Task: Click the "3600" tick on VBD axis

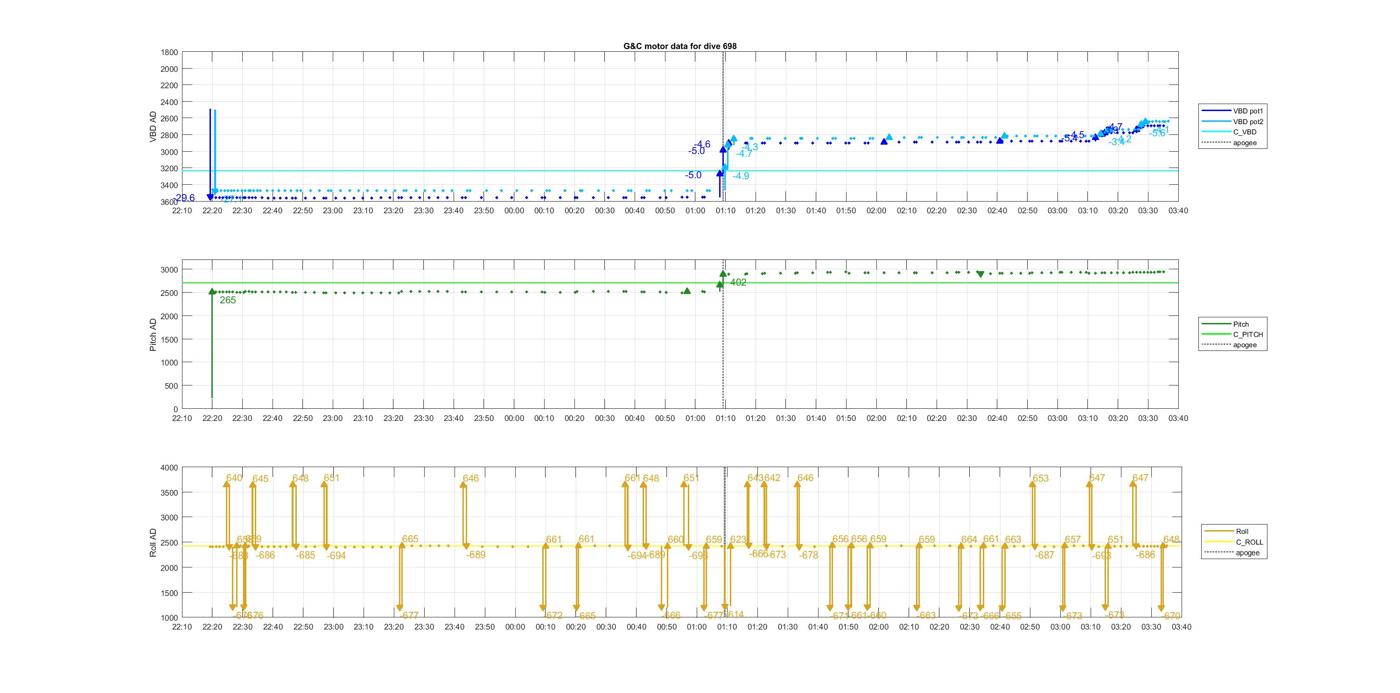Action: click(169, 202)
